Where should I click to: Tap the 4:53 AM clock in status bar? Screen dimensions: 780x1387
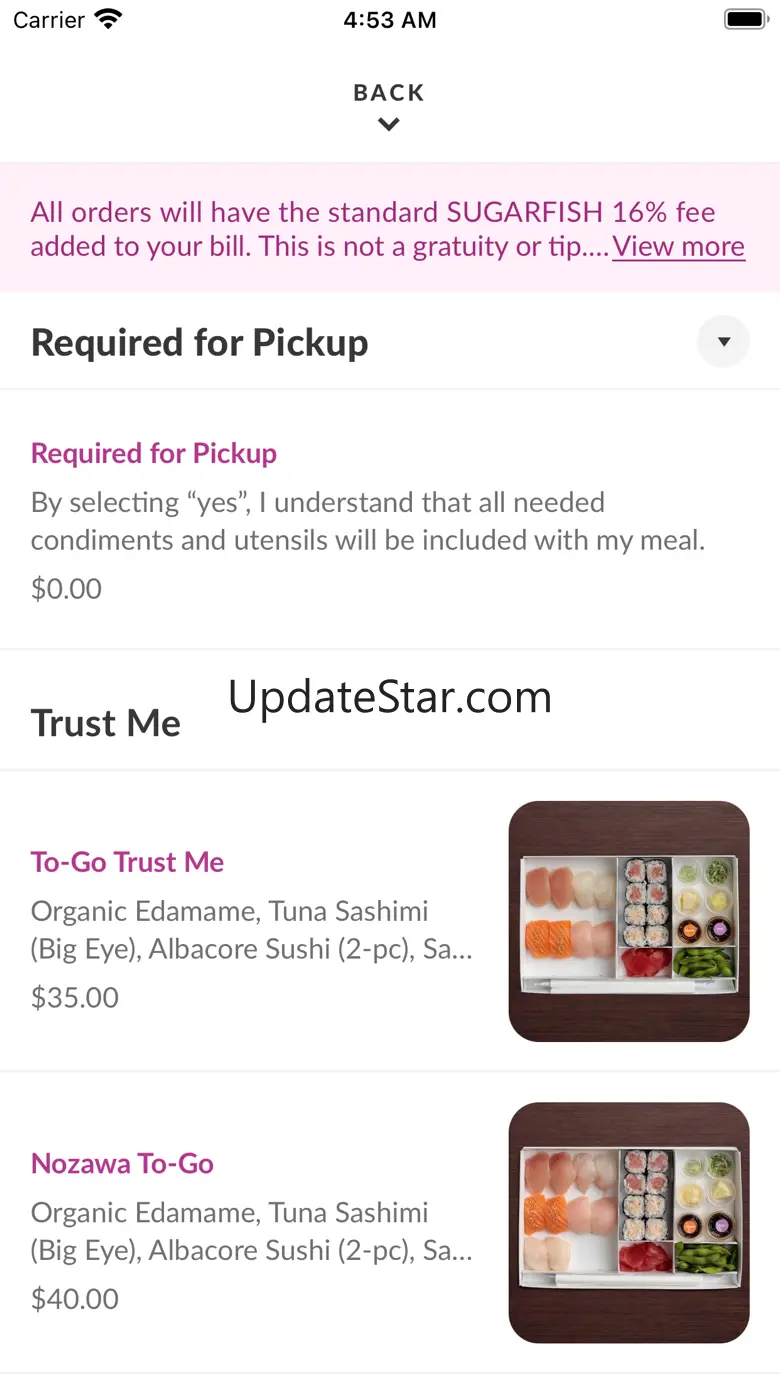(x=389, y=21)
